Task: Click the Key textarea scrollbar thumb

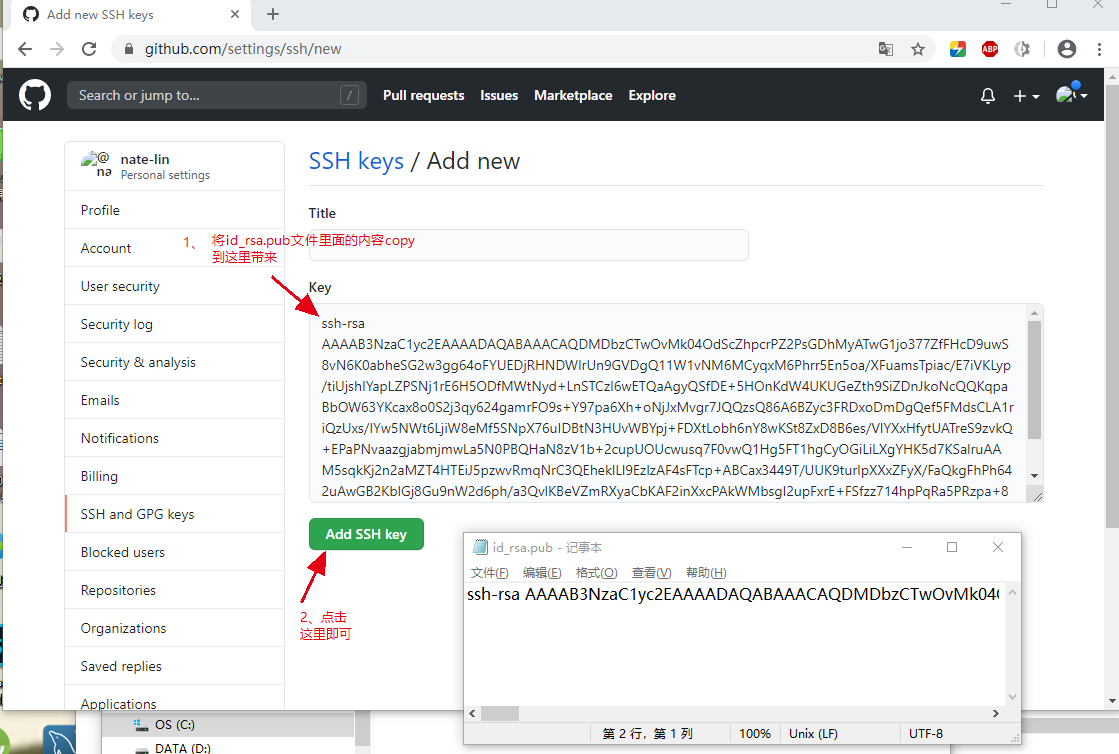Action: tap(1034, 379)
